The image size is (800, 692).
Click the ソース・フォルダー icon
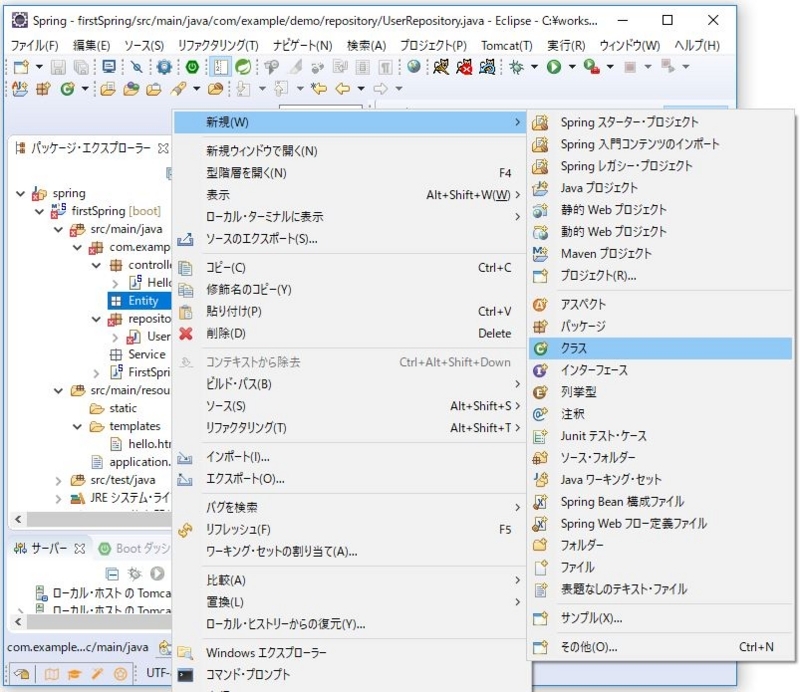click(540, 458)
